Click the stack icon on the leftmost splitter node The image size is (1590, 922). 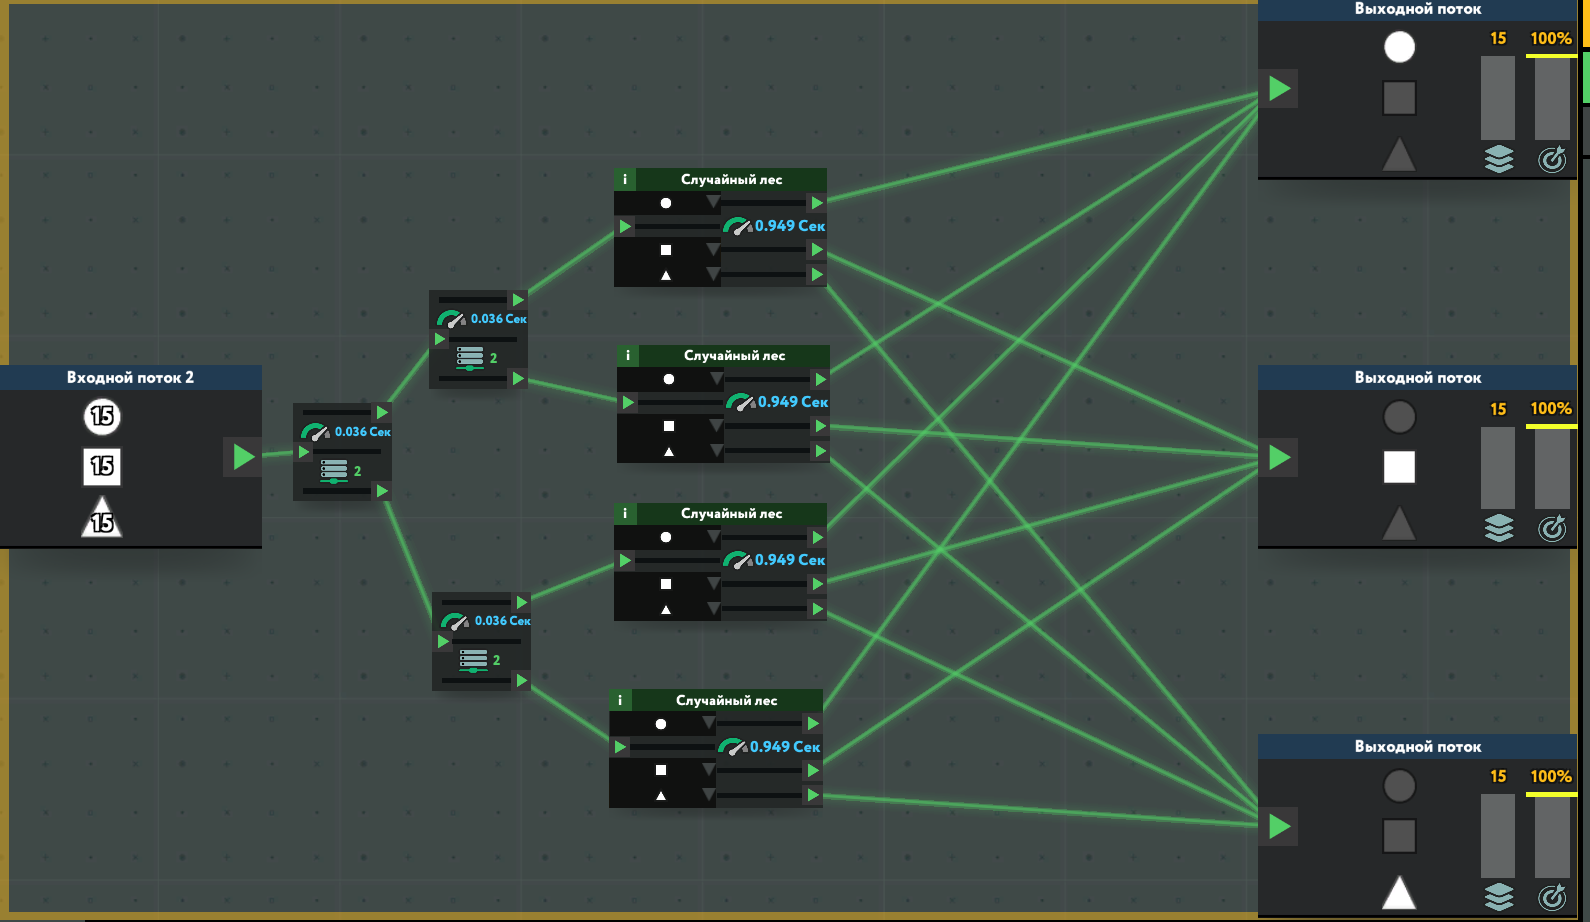[334, 470]
